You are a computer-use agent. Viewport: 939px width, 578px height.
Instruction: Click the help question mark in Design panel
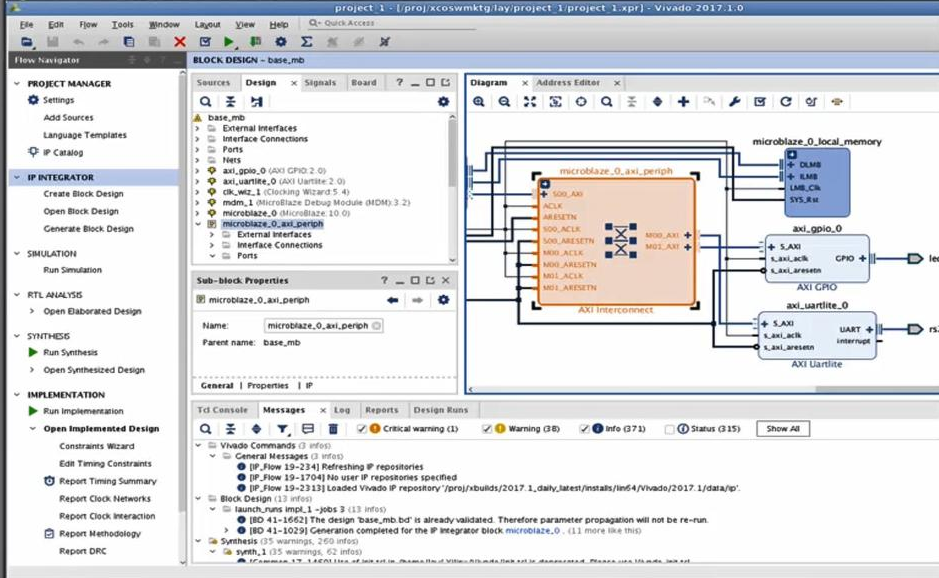coord(399,83)
